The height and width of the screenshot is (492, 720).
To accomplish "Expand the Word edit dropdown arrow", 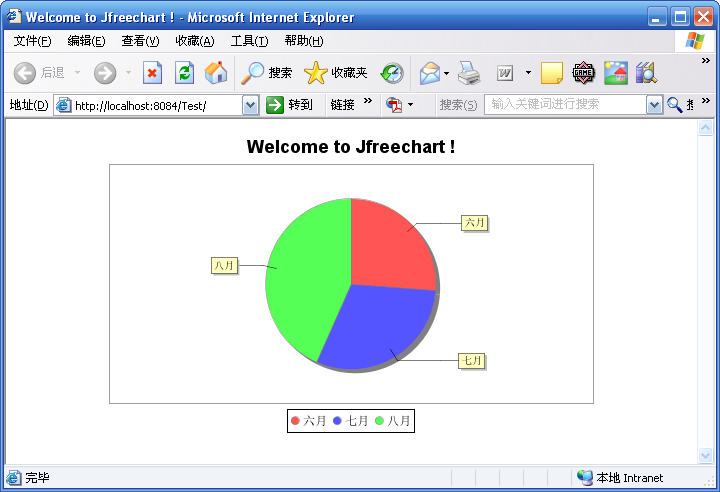I will (529, 72).
